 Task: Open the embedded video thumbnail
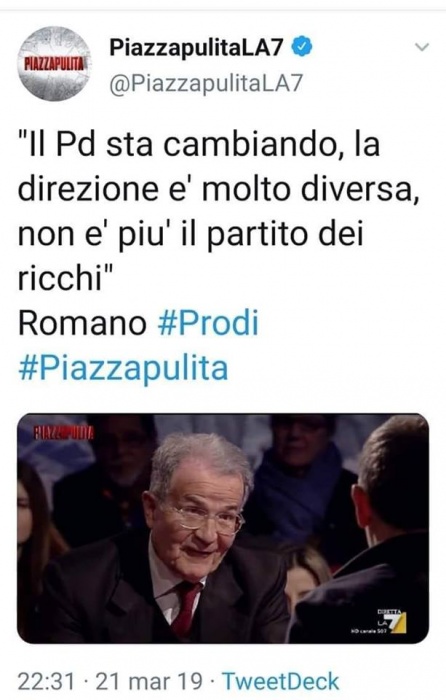point(223,528)
